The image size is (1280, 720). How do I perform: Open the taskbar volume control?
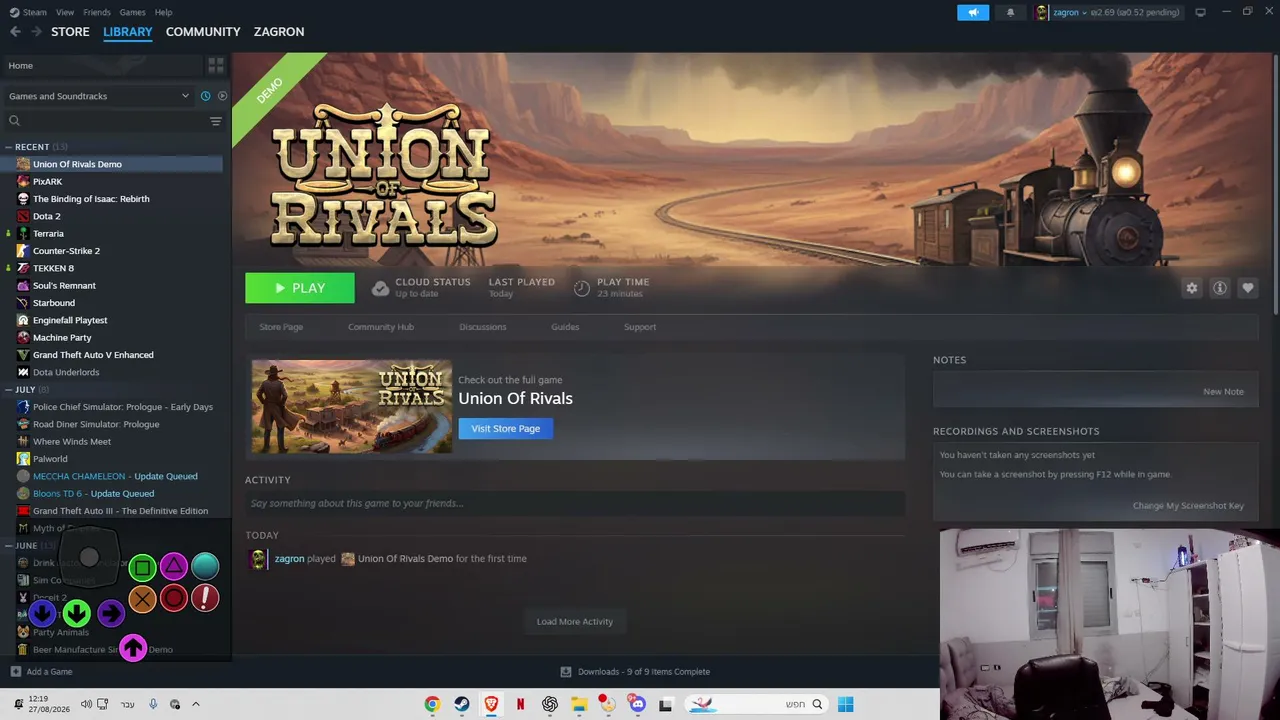[x=86, y=704]
